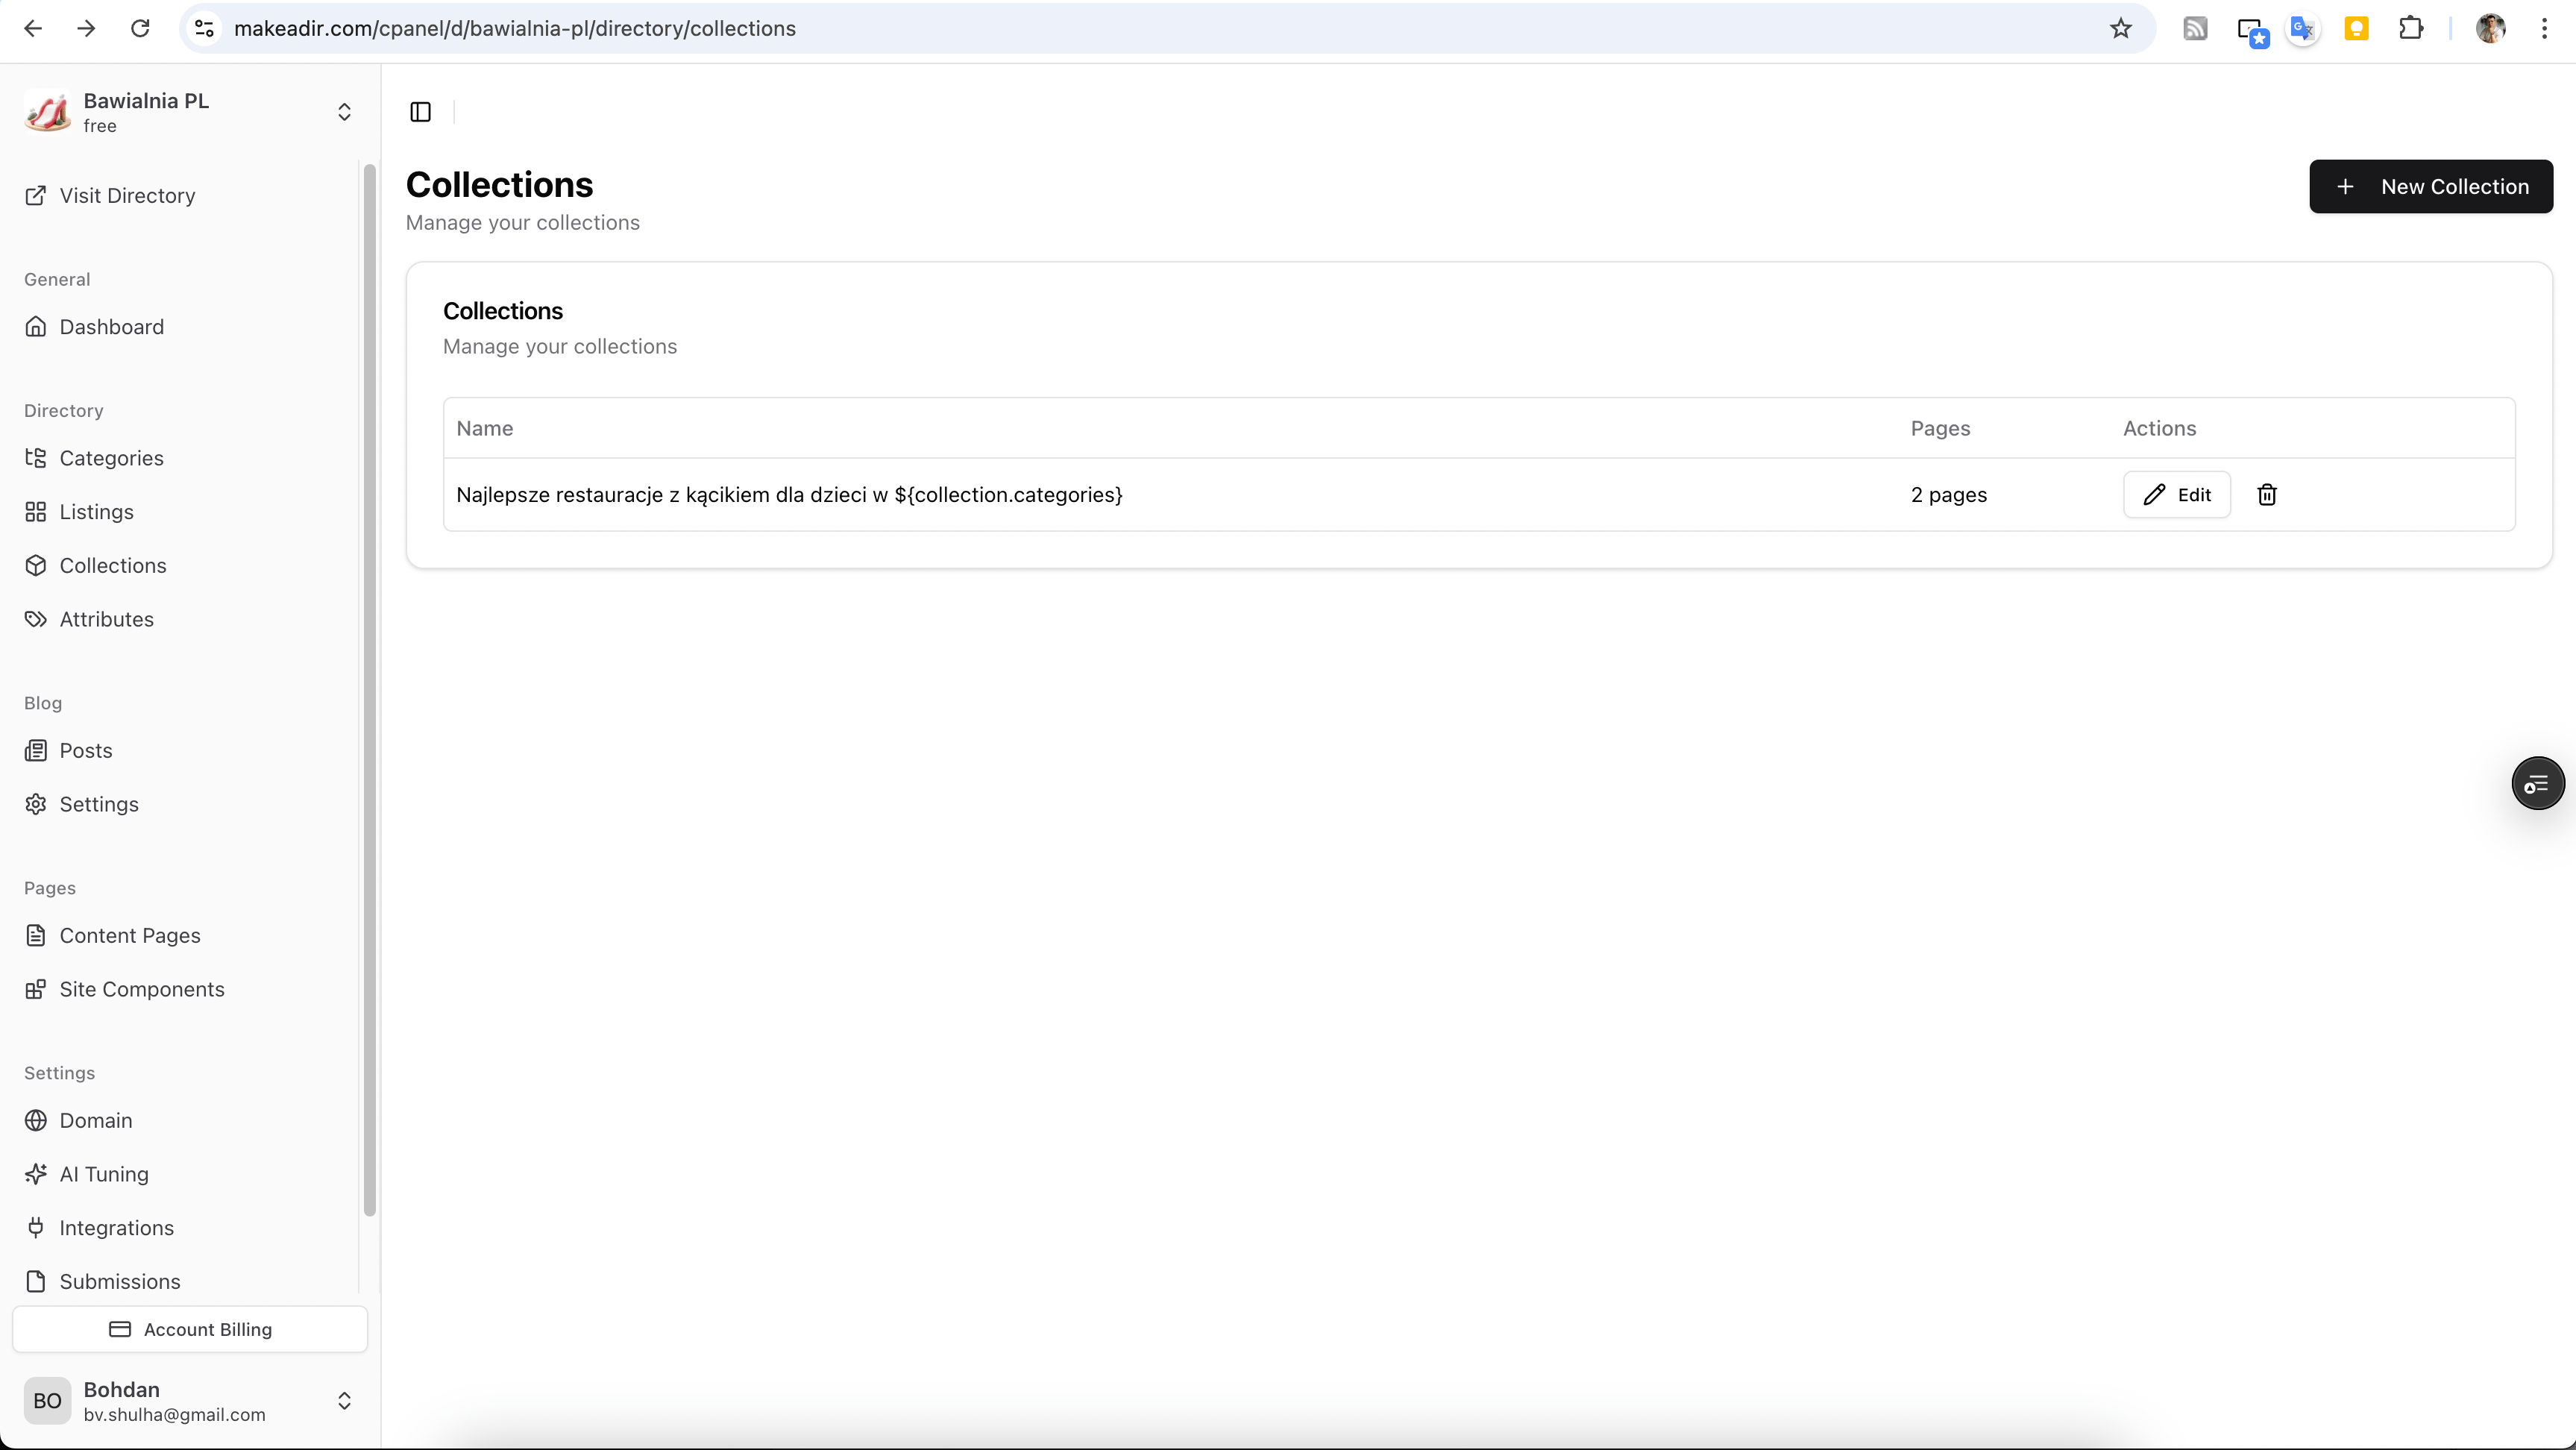Viewport: 2576px width, 1450px height.
Task: Open the browser extensions puzzle icon
Action: click(x=2410, y=29)
